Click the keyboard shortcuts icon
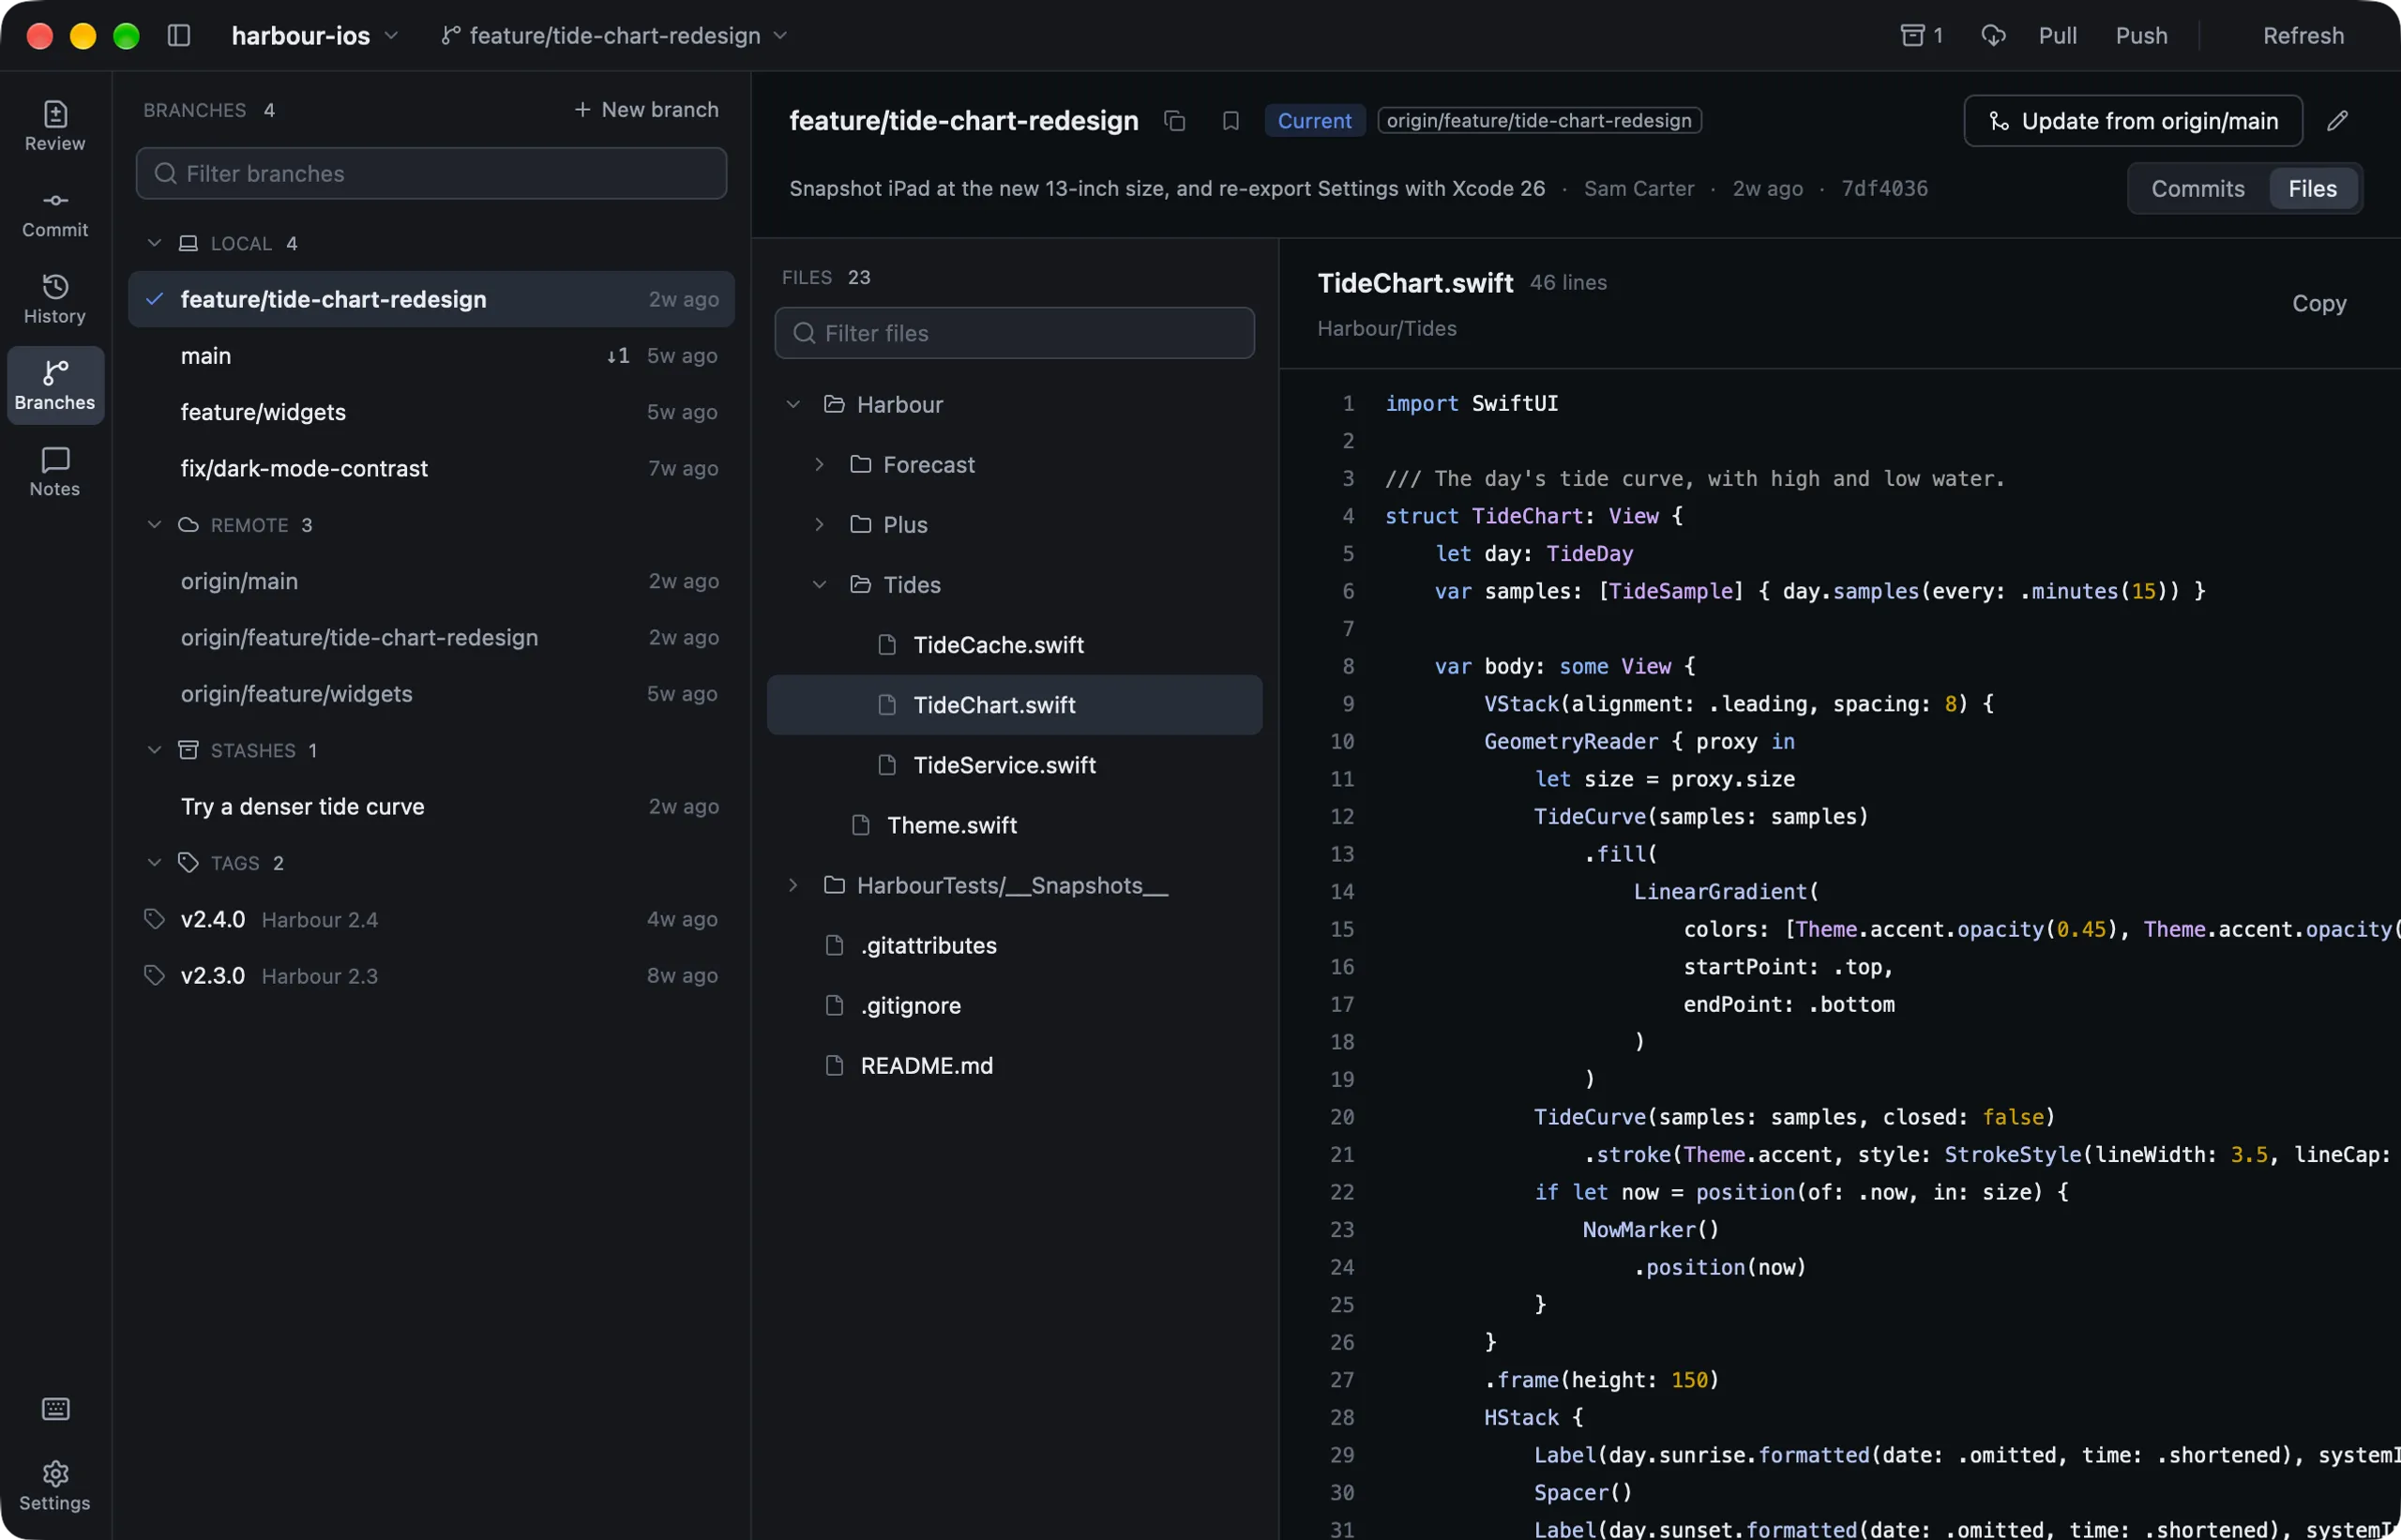 tap(55, 1409)
